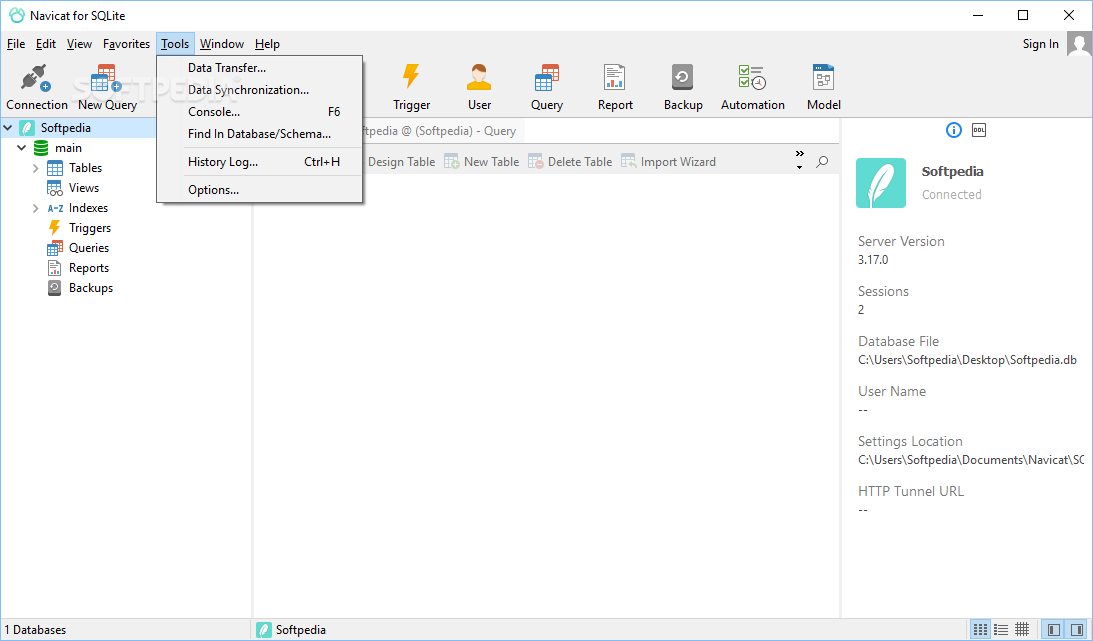This screenshot has height=641, width=1093.
Task: Choose Data Transfer... from Tools menu
Action: point(259,68)
